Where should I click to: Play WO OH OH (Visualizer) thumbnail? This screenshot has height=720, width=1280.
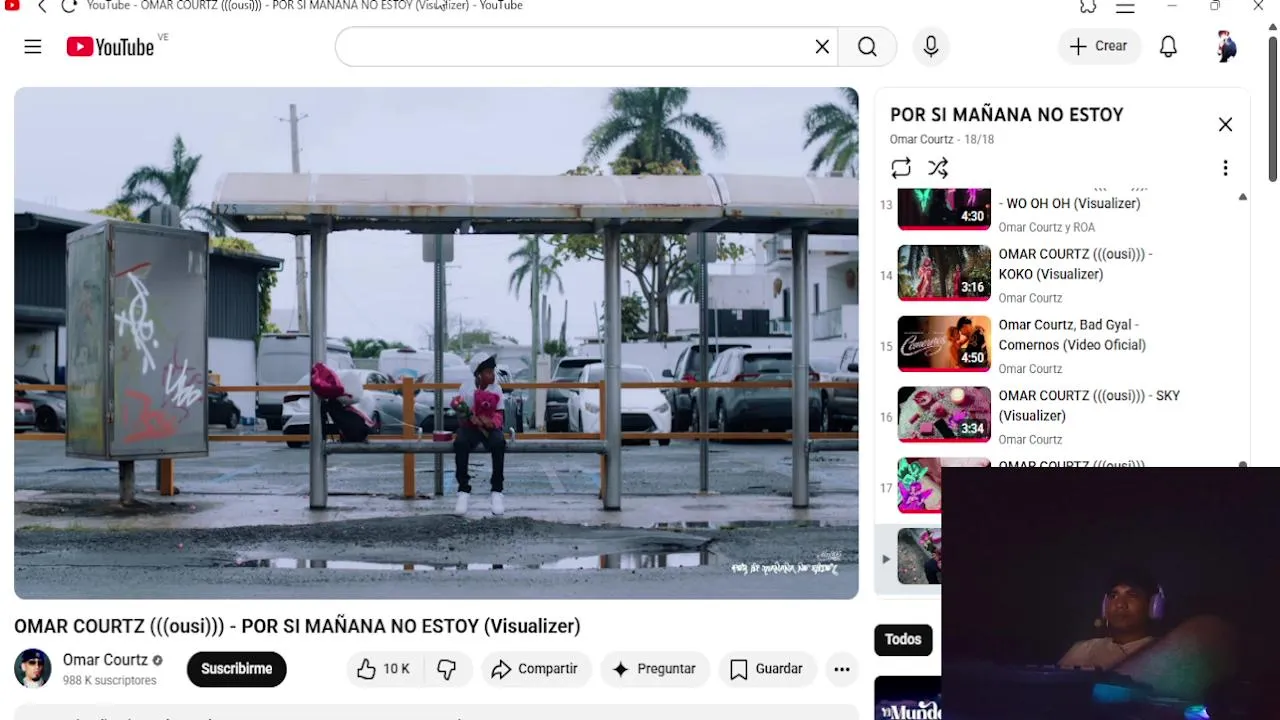(944, 208)
